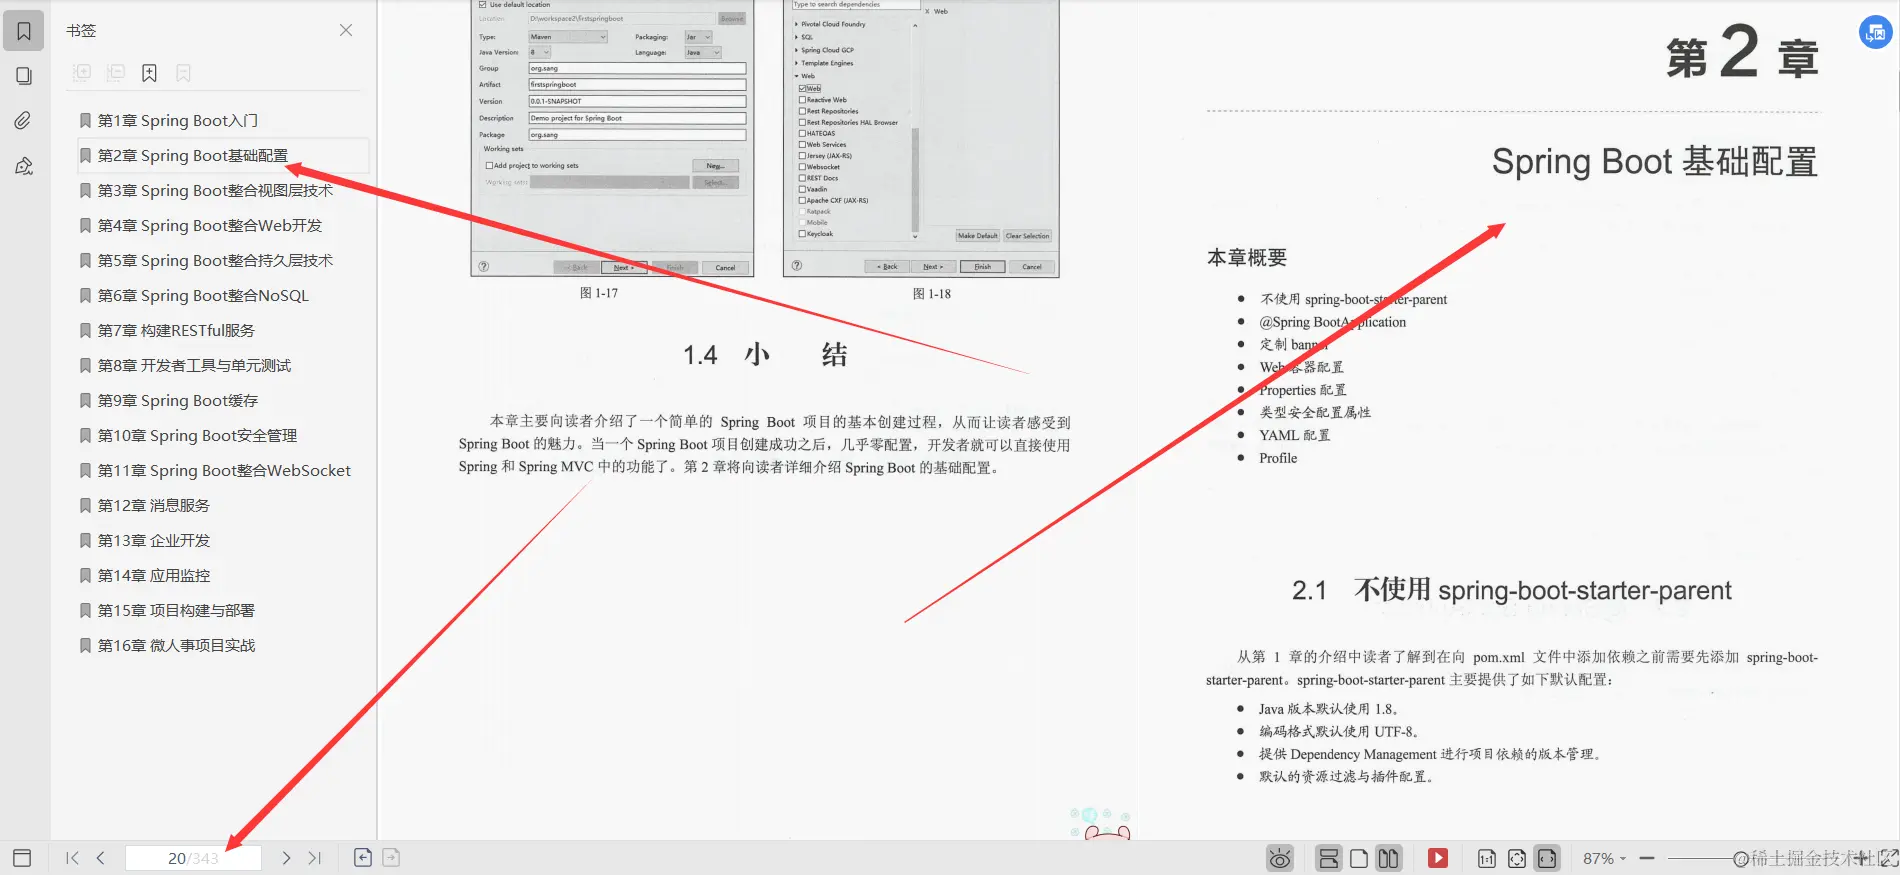This screenshot has width=1900, height=875.
Task: Jump to bookmark 第14章 应用监控
Action: point(153,575)
